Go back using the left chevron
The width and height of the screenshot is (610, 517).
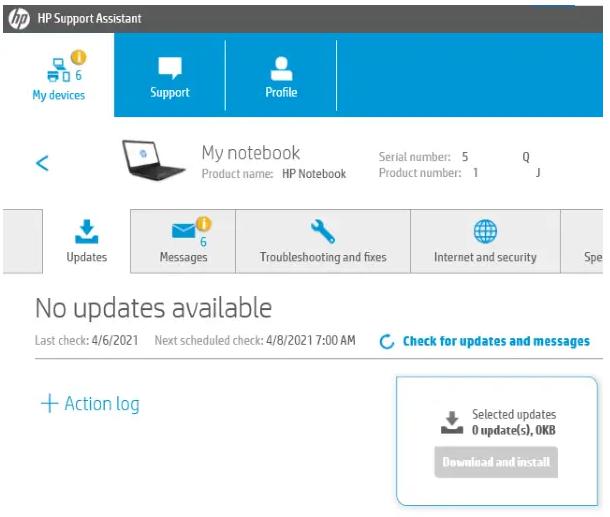(42, 163)
